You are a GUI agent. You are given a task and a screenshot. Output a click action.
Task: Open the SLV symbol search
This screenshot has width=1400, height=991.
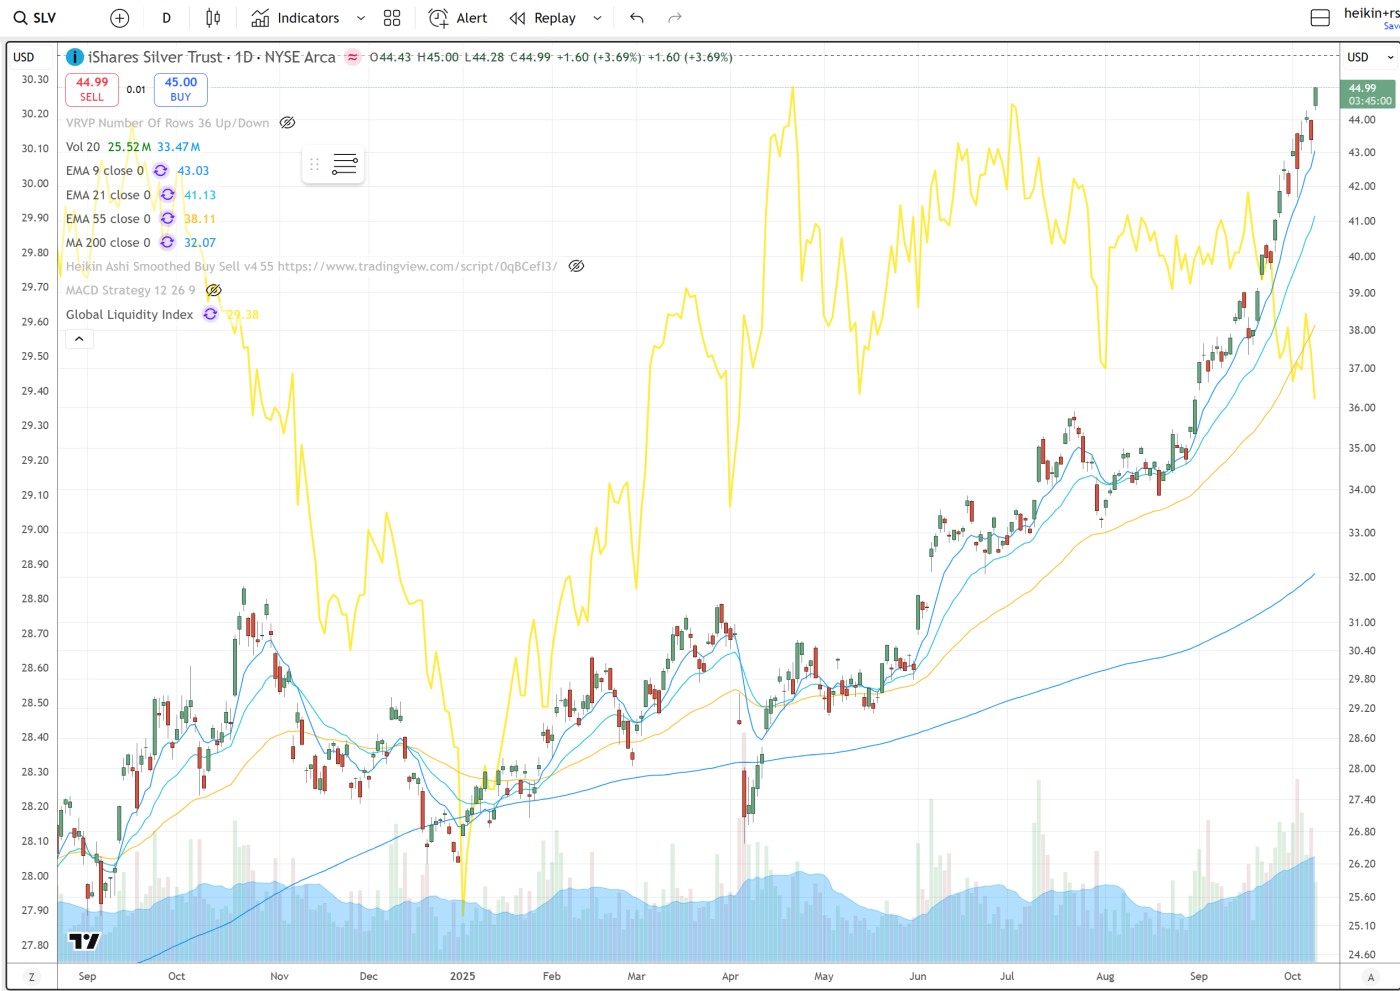coord(35,18)
